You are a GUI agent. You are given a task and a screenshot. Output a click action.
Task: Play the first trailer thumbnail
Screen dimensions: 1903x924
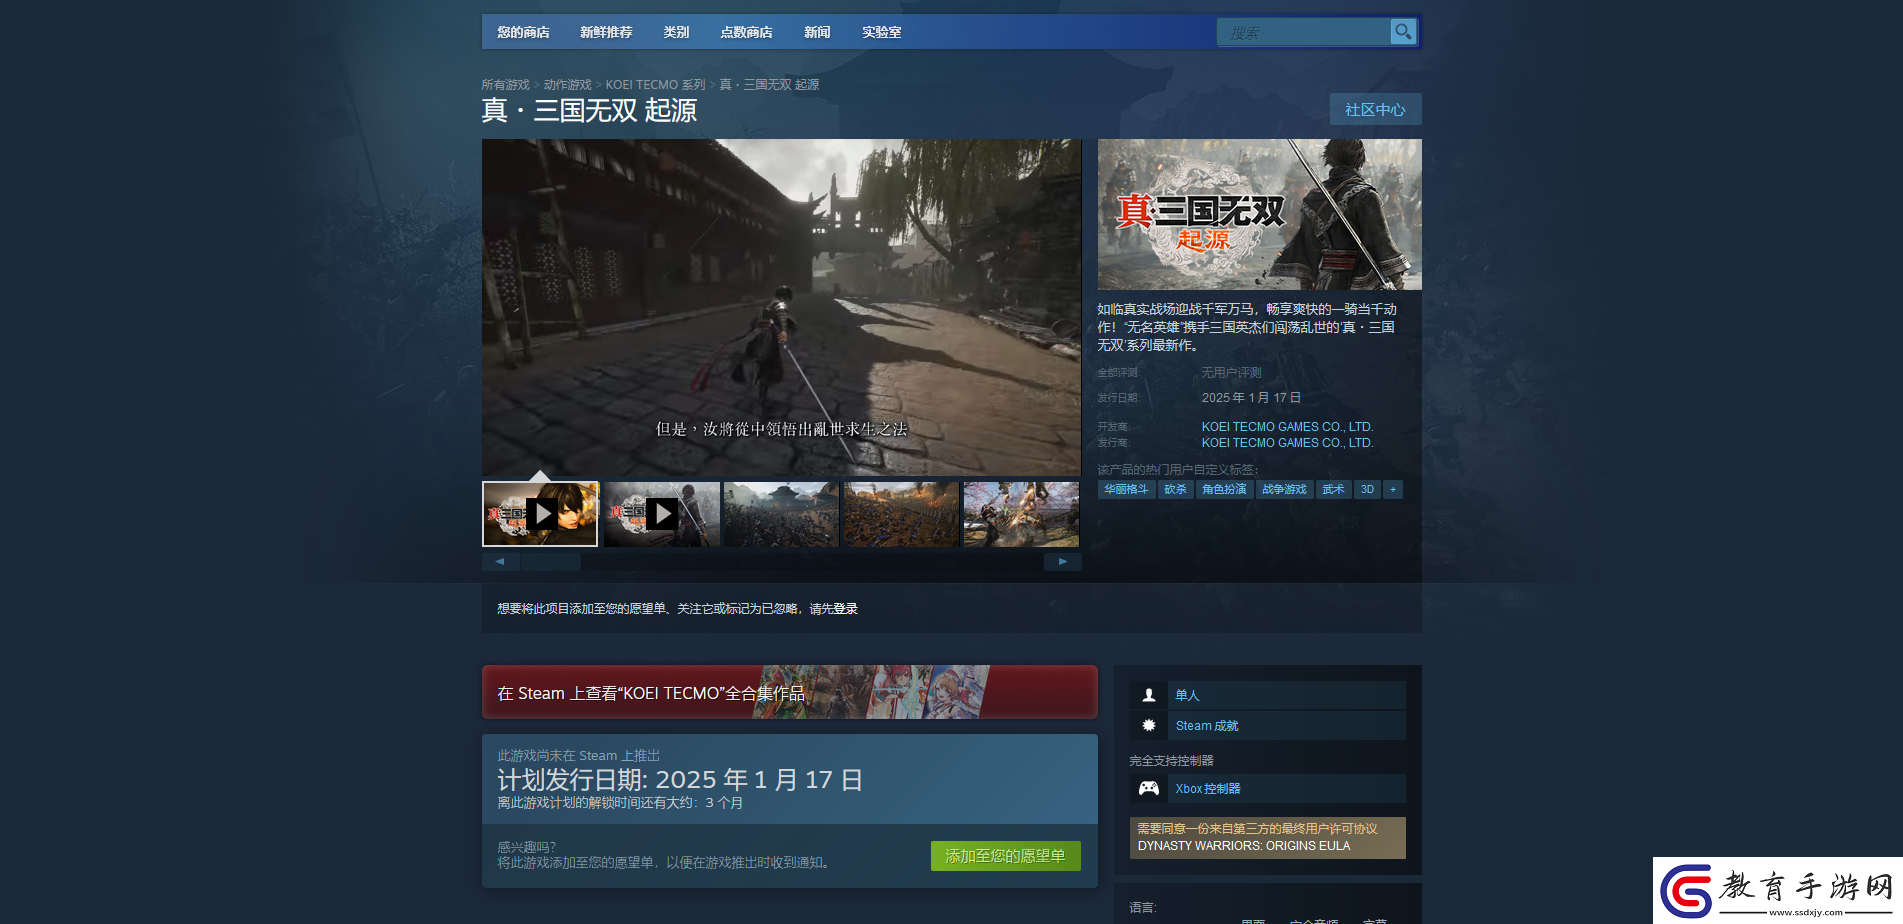pyautogui.click(x=540, y=514)
